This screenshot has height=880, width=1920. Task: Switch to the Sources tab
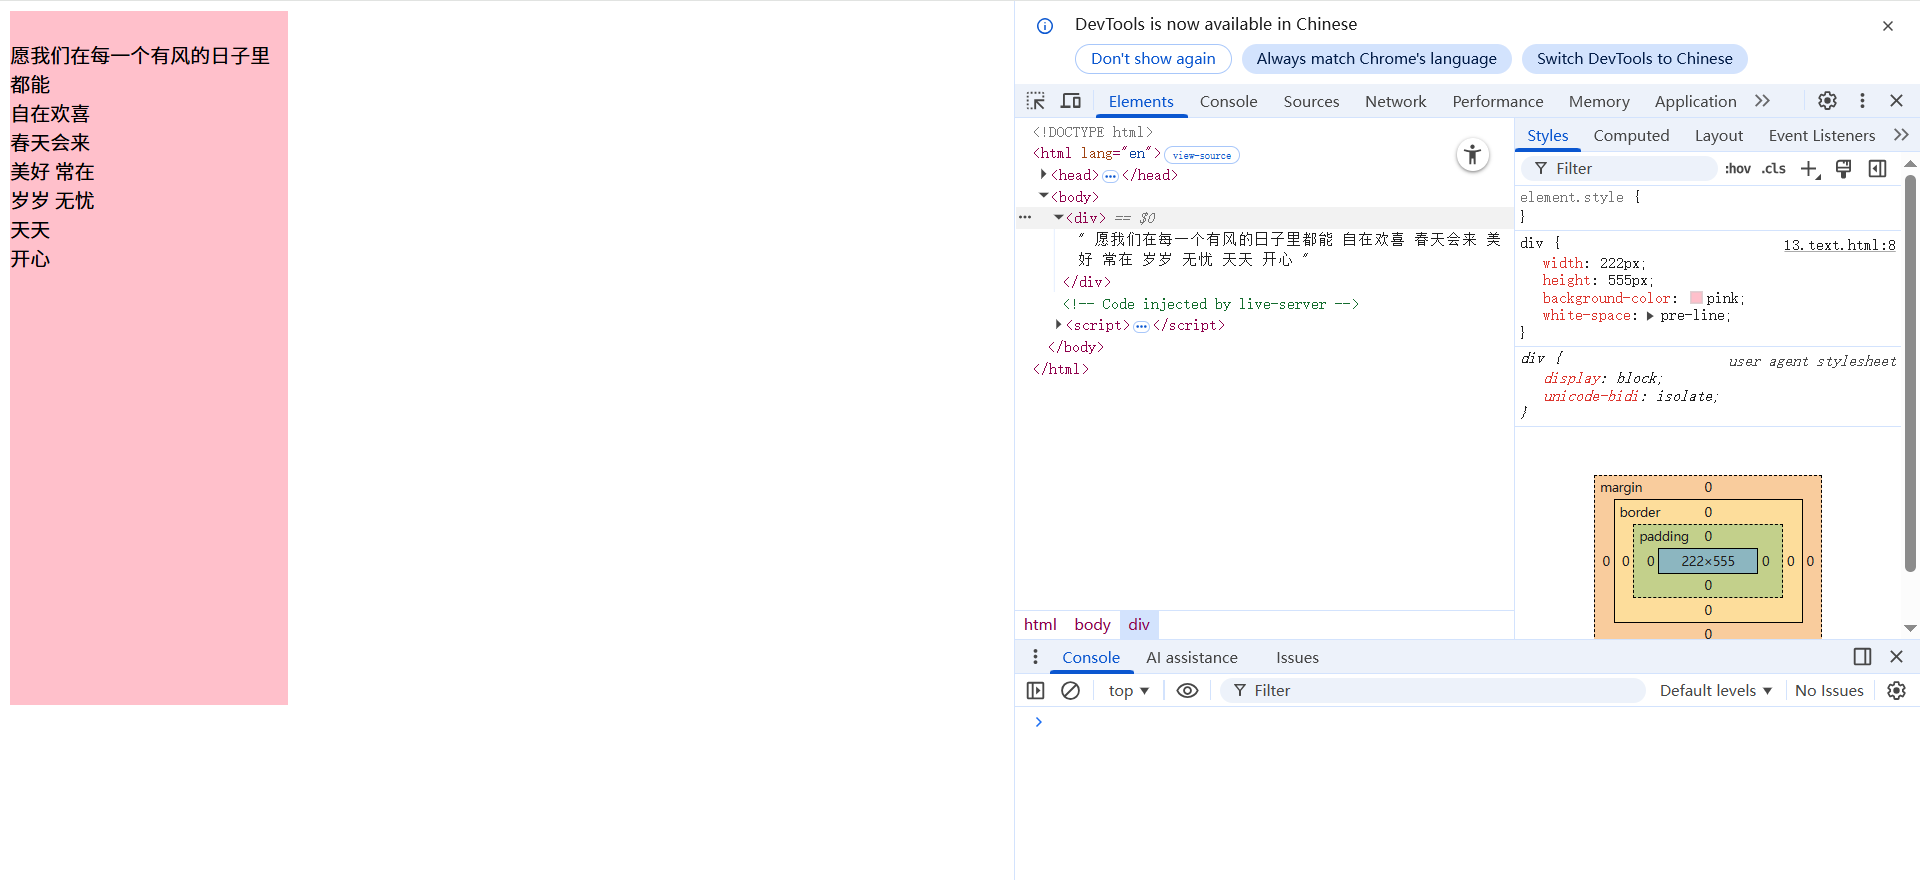(1311, 101)
